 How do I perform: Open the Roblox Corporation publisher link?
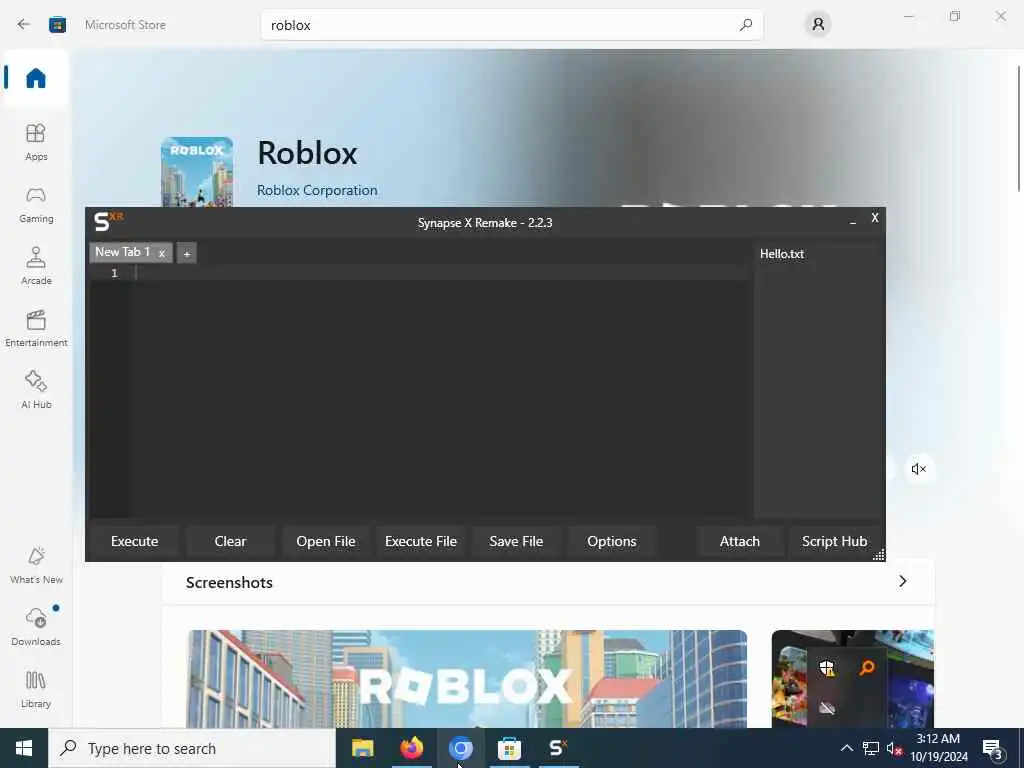[317, 190]
